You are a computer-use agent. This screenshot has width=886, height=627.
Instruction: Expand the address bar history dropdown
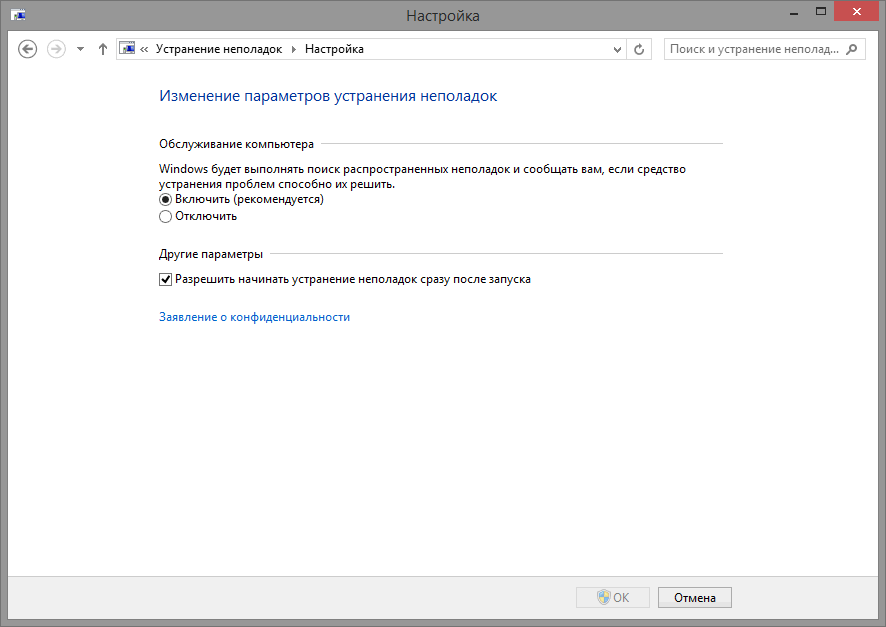[x=617, y=49]
